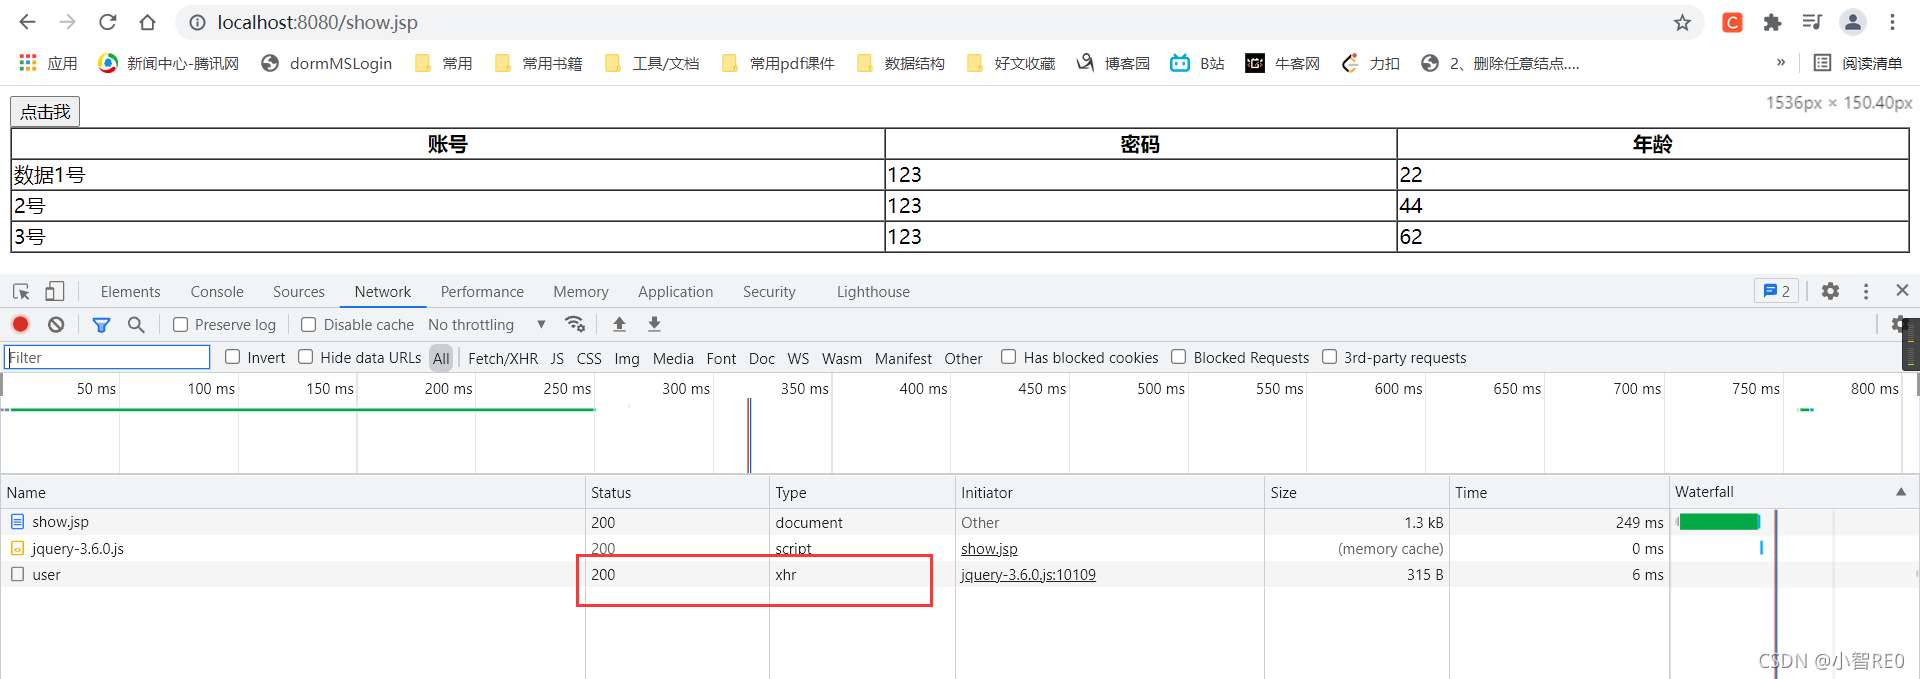Open the 数据结构 bookmark folder
This screenshot has height=679, width=1920.
click(x=900, y=63)
